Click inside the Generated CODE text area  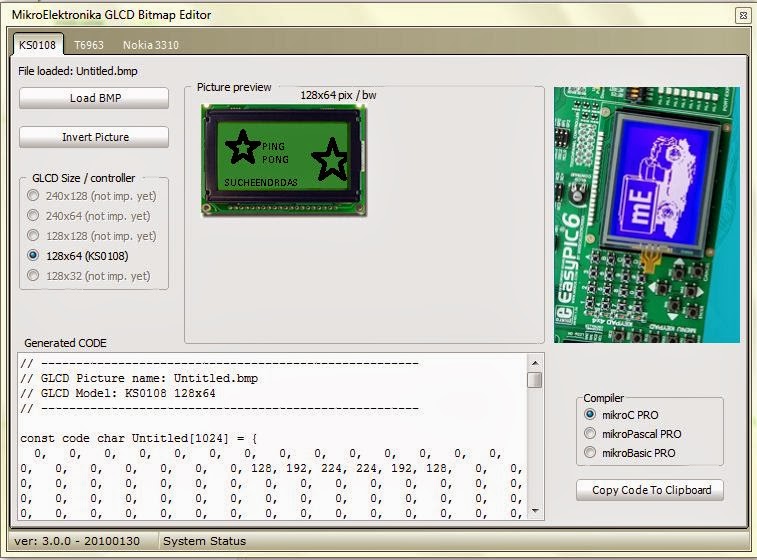point(273,436)
